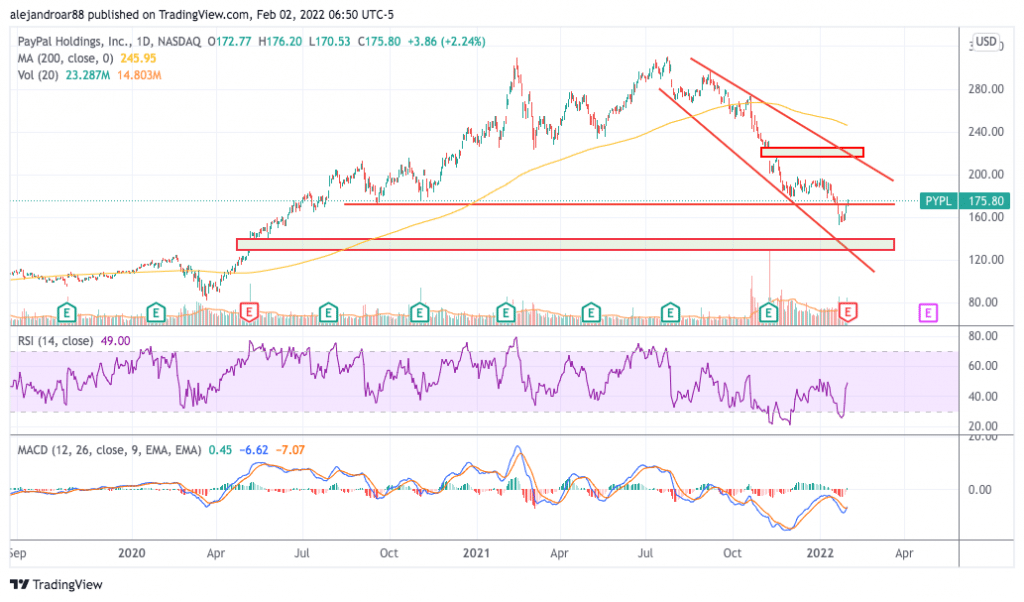Select the RSI (14, close) indicator legend
Screen dimensions: 1024x602
[x=55, y=341]
